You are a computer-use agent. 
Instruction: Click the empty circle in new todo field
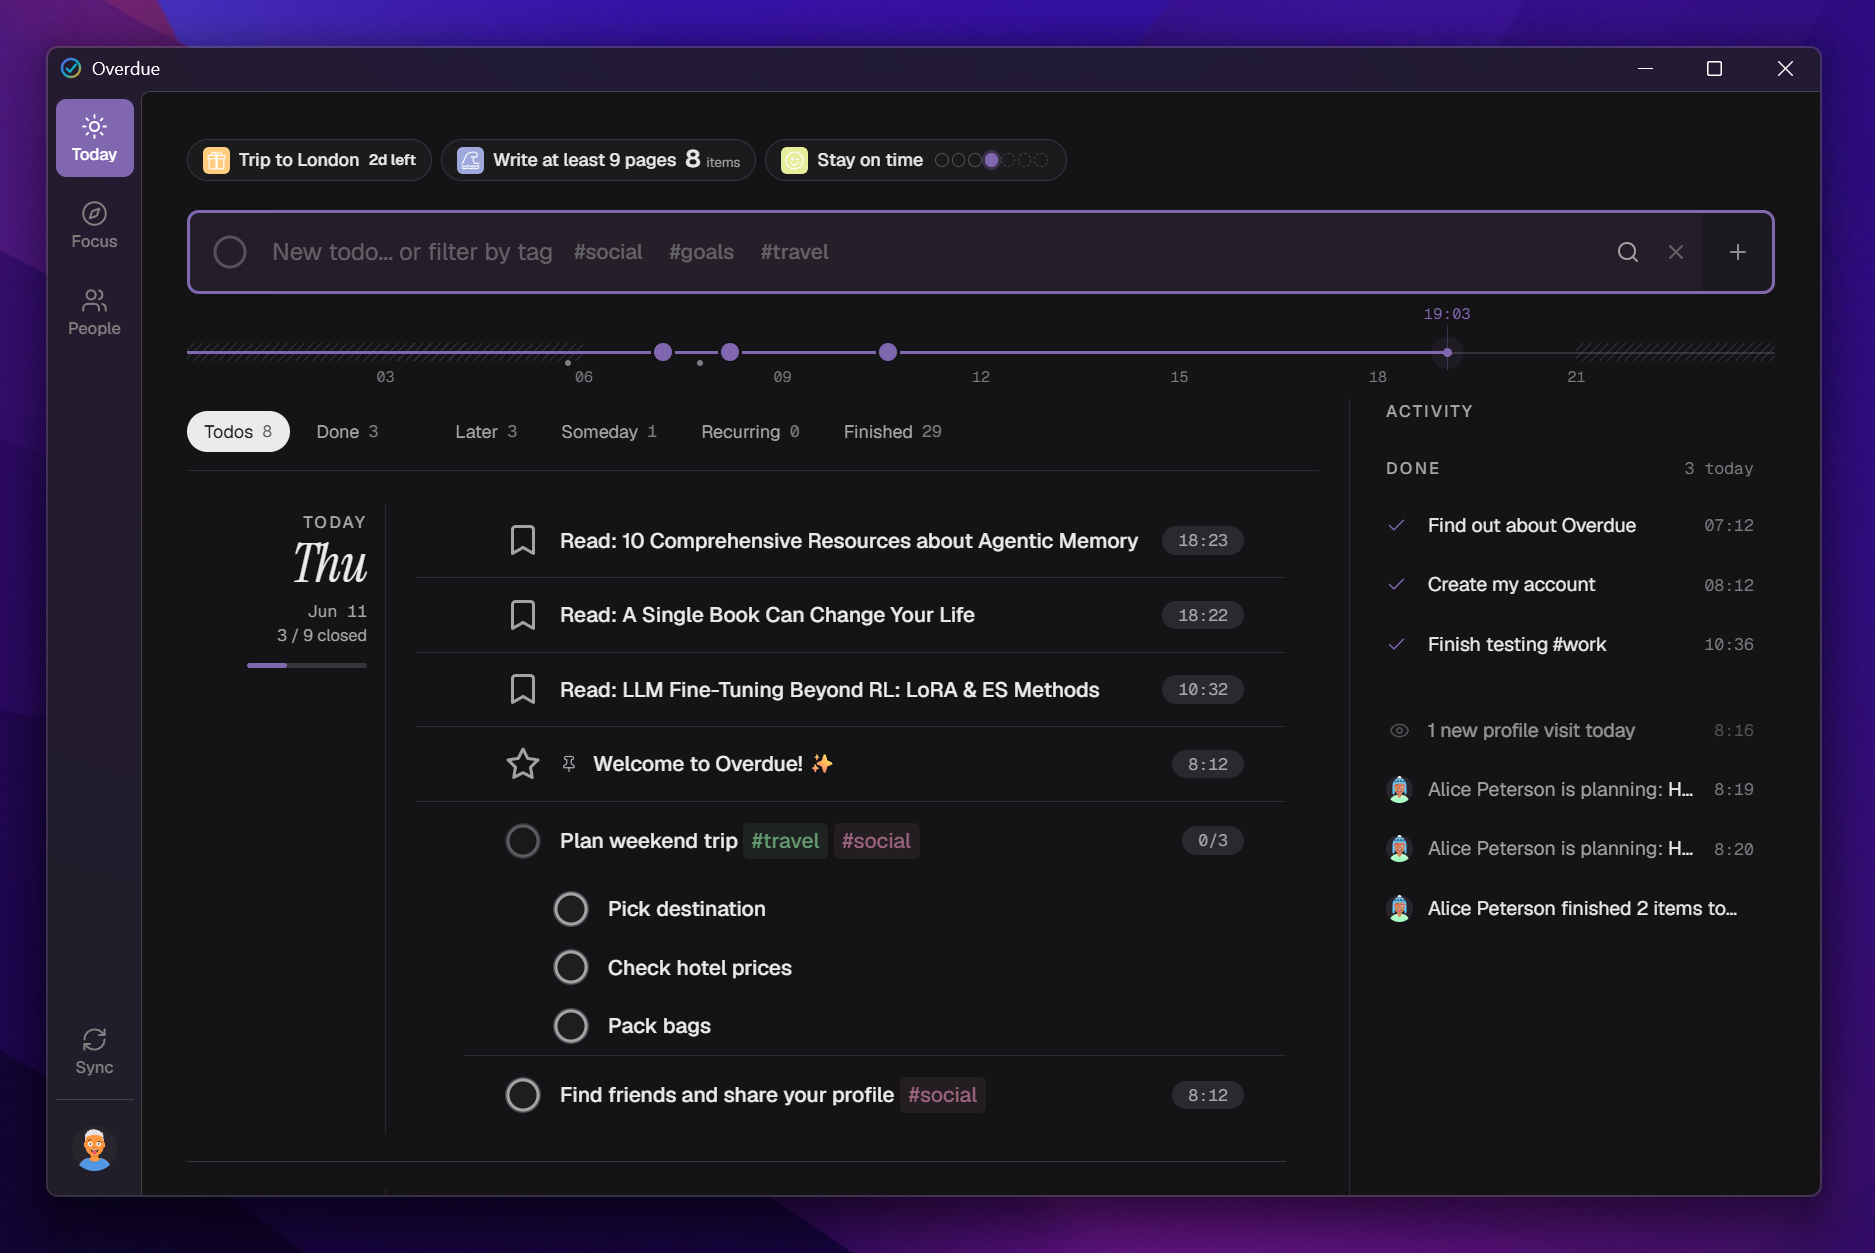coord(230,252)
